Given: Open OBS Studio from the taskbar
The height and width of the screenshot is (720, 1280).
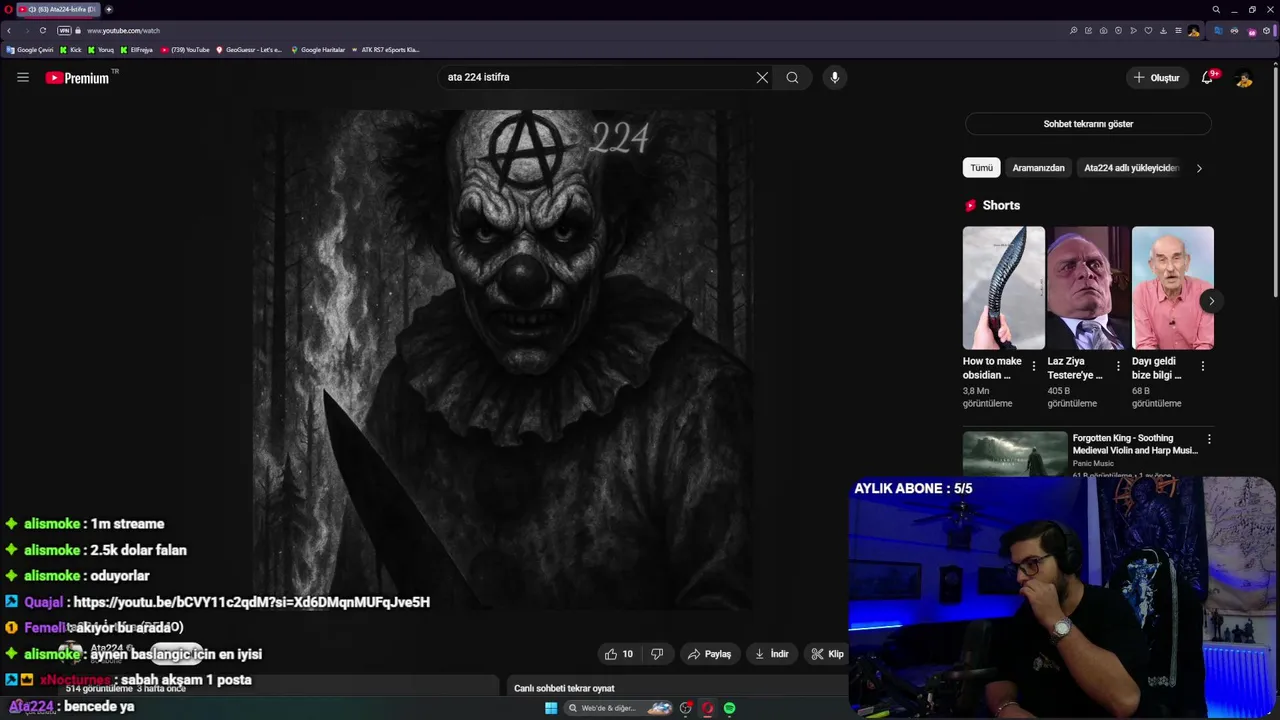Looking at the screenshot, I should 685,708.
